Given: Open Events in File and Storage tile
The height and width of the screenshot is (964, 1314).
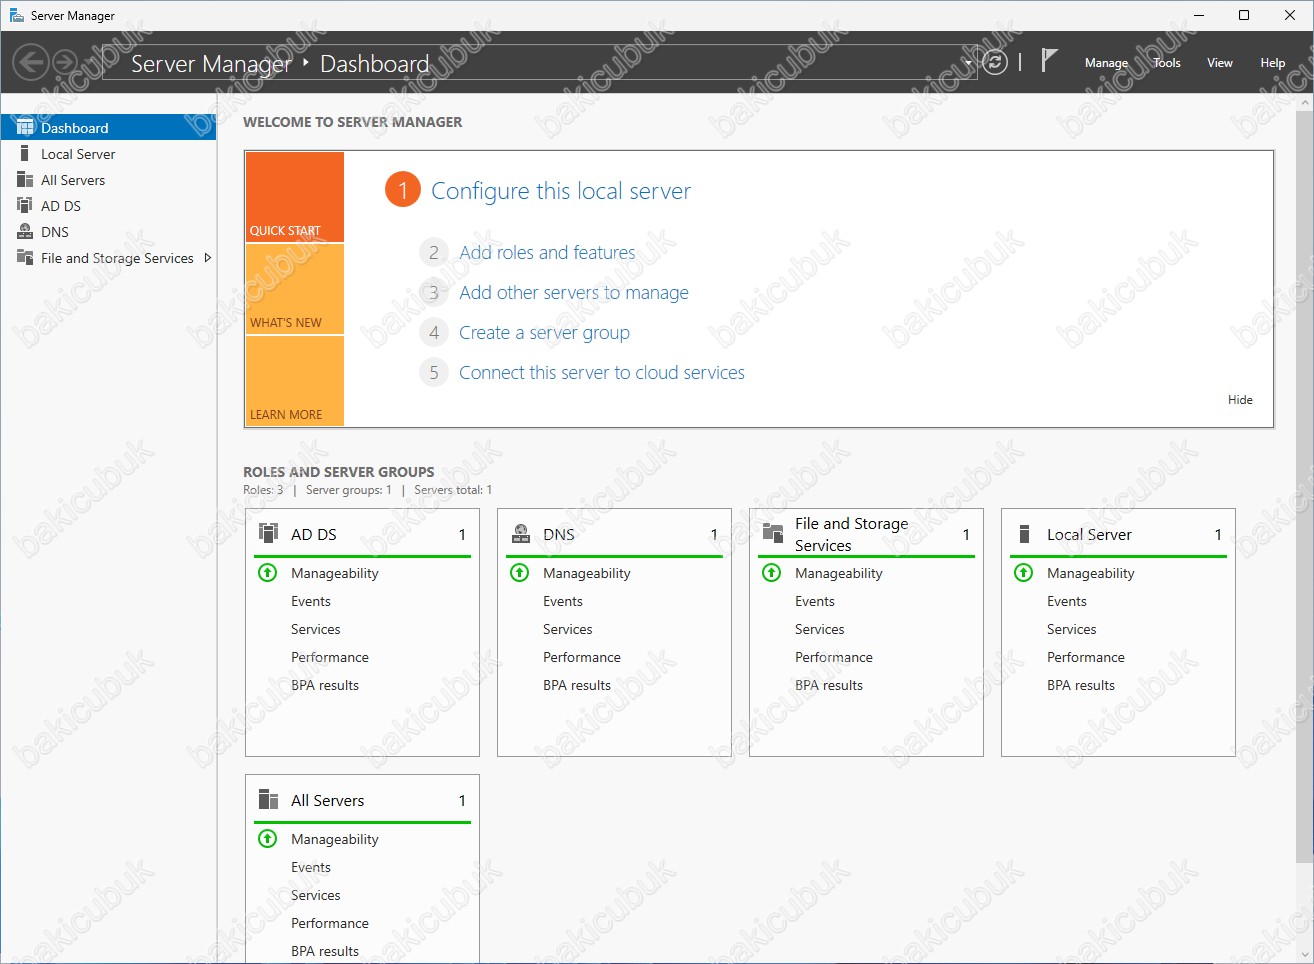Looking at the screenshot, I should point(815,601).
